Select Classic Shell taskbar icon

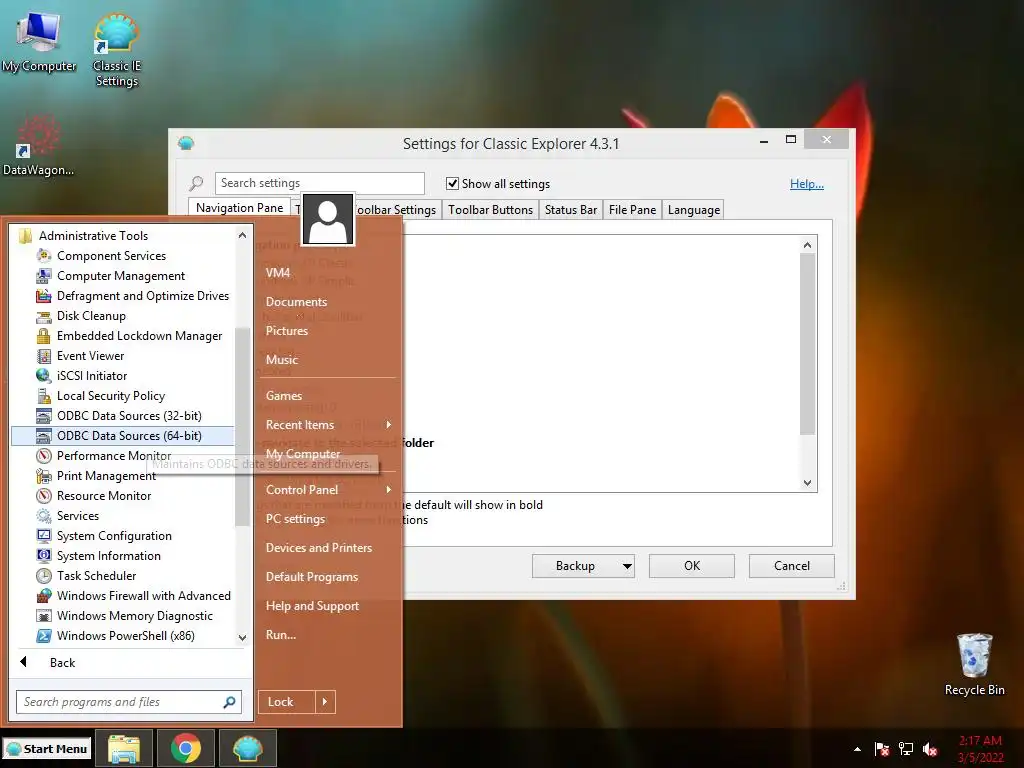click(248, 748)
